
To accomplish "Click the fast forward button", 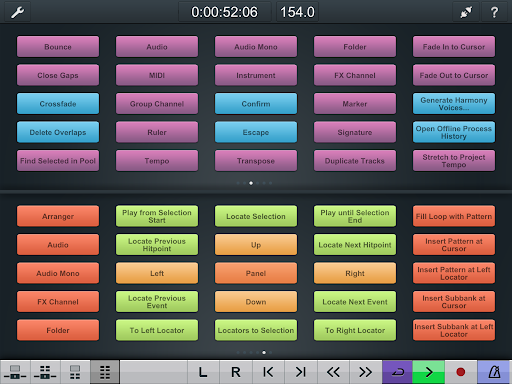I will (365, 372).
